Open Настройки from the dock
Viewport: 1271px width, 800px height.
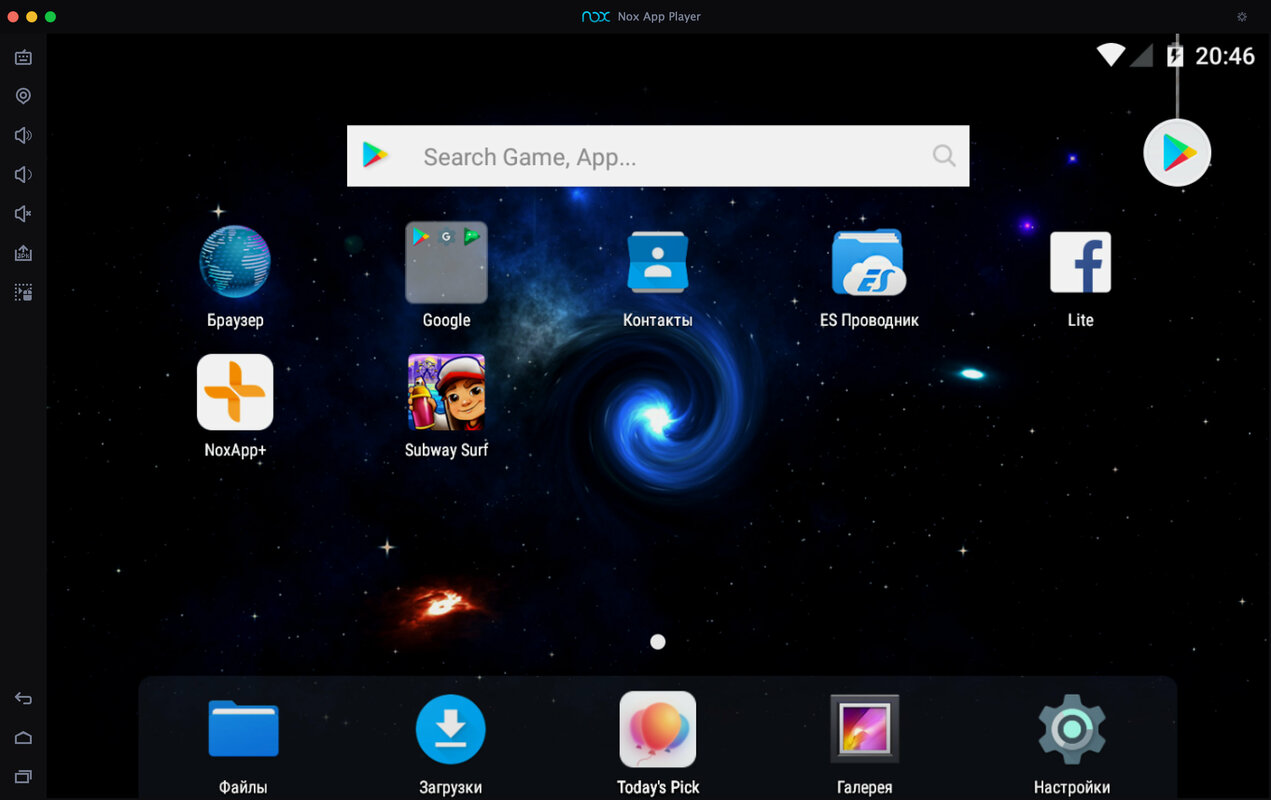(1072, 730)
